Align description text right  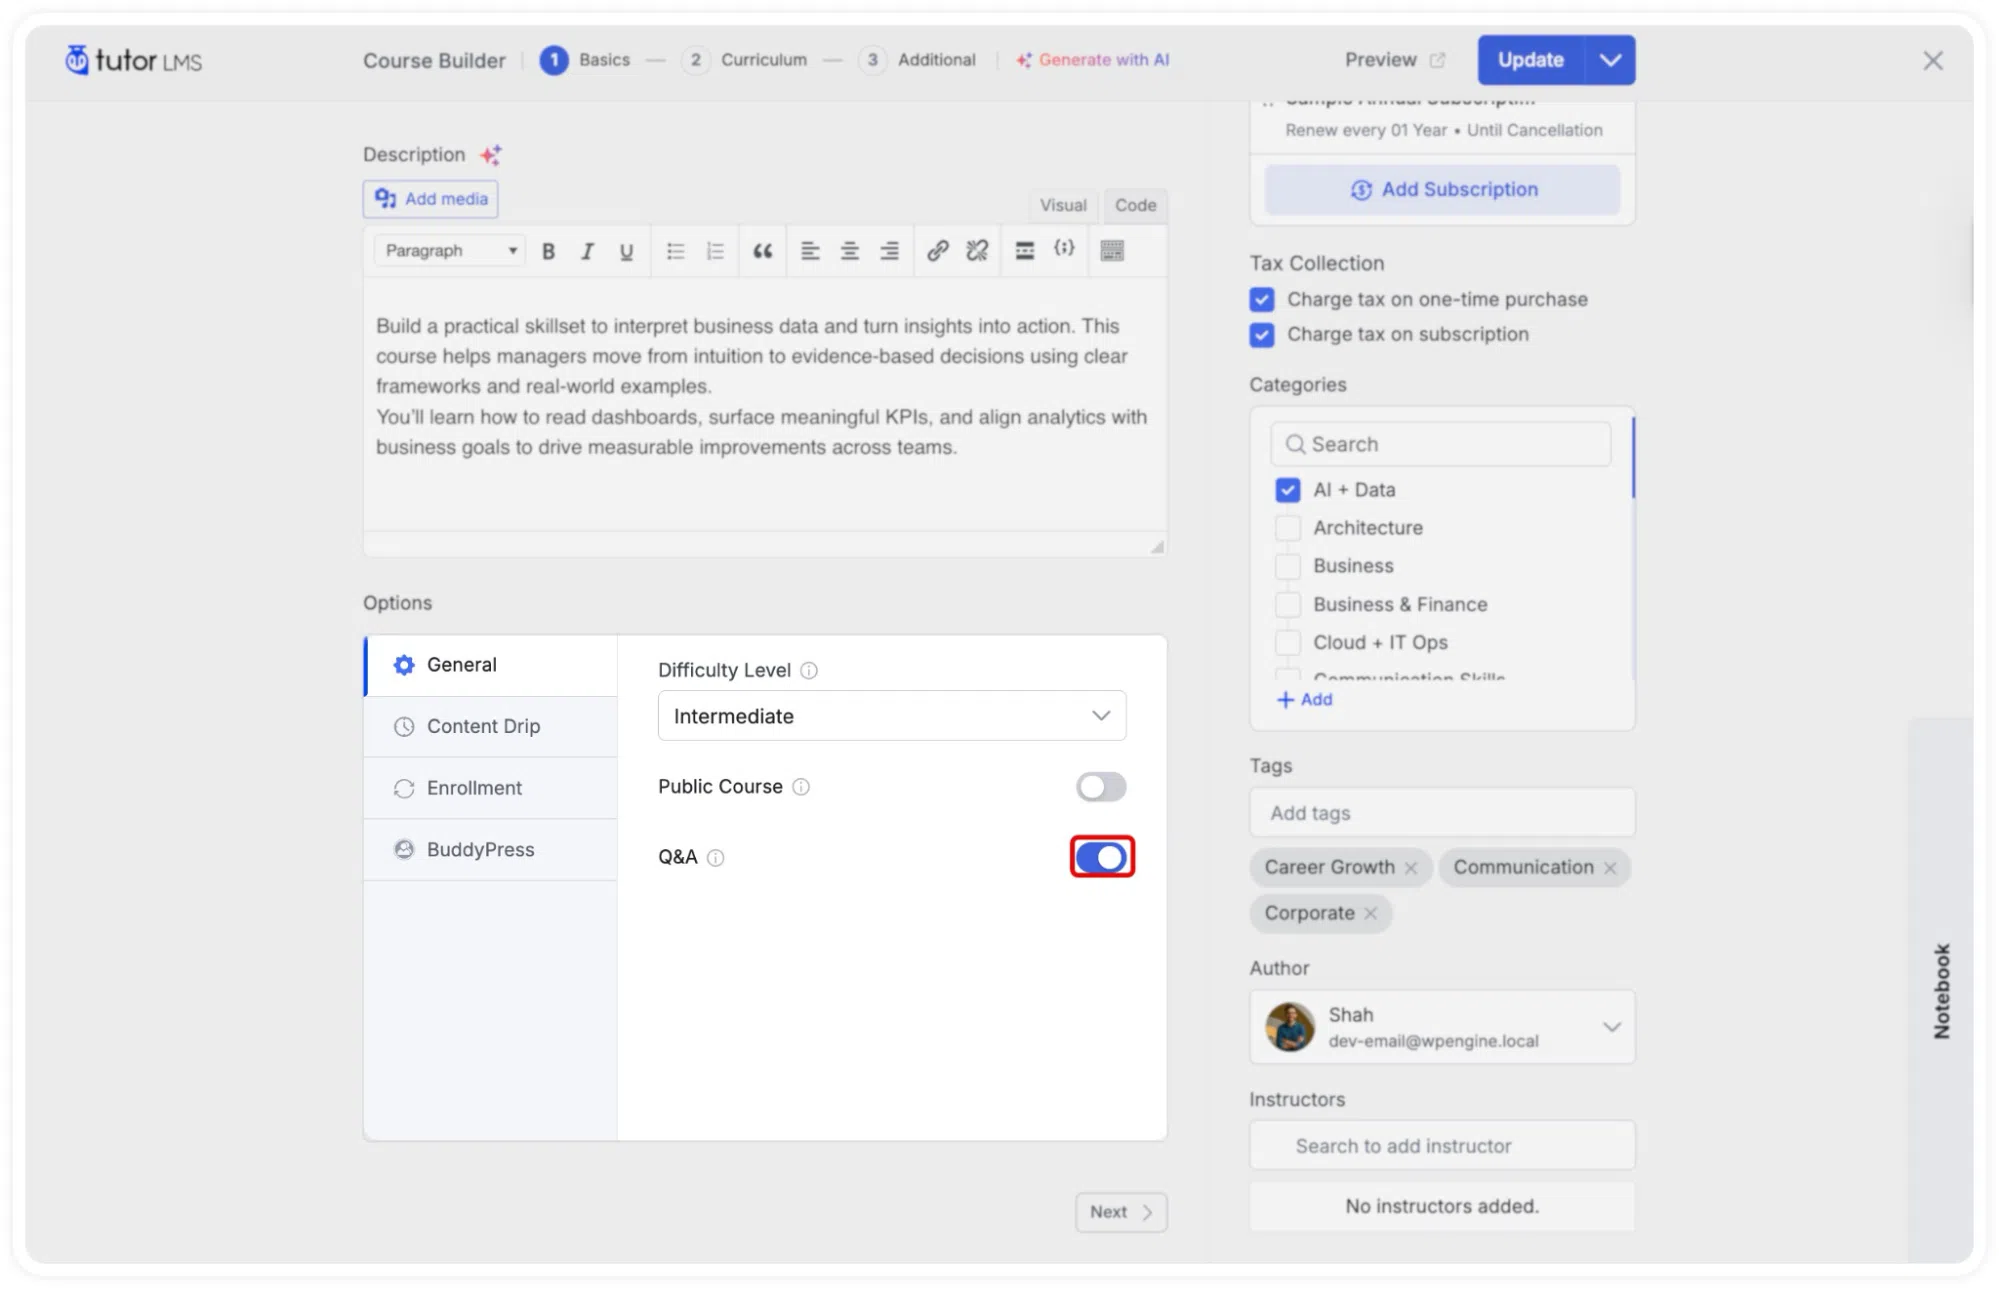889,251
